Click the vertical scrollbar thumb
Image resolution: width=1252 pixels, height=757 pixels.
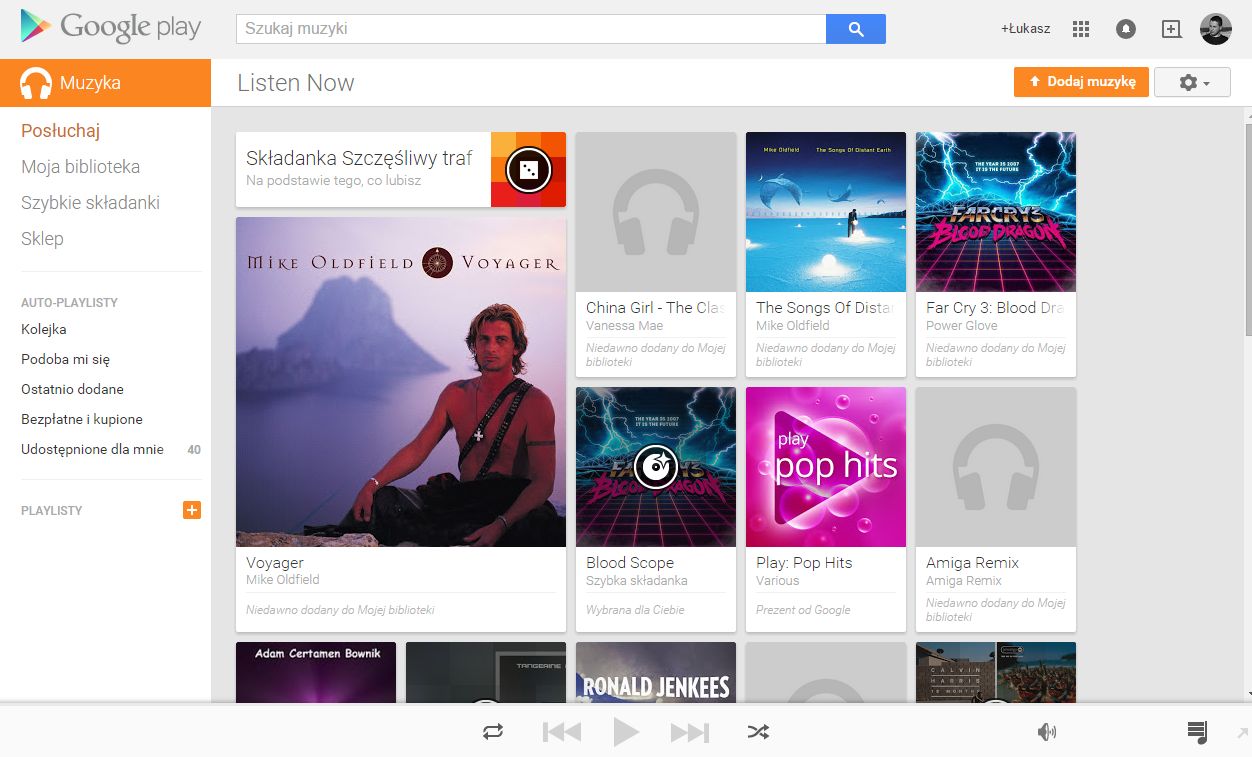pos(1247,230)
